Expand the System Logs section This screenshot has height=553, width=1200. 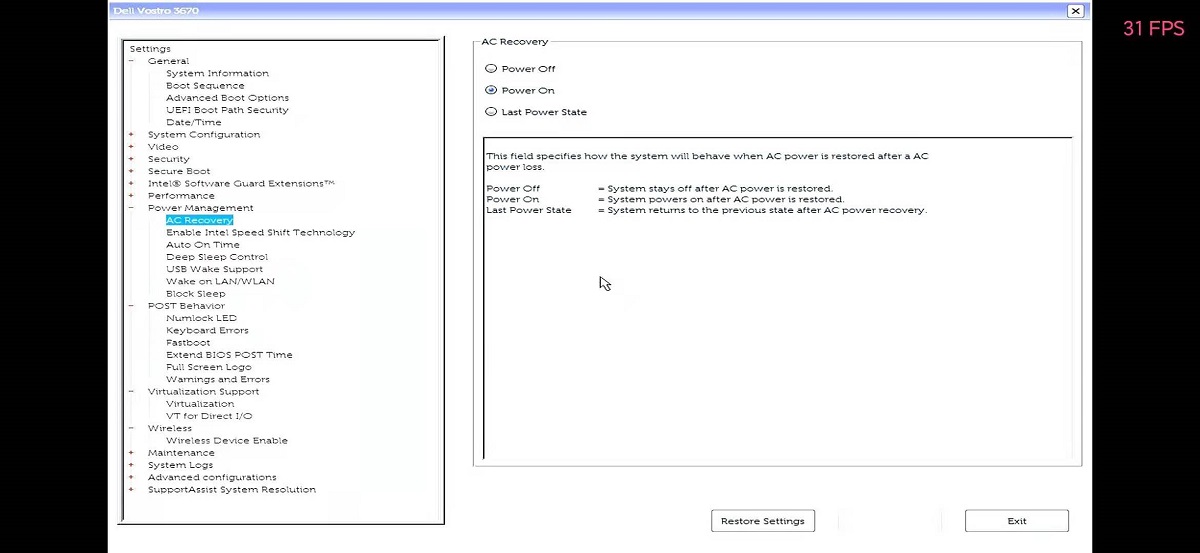(130, 465)
